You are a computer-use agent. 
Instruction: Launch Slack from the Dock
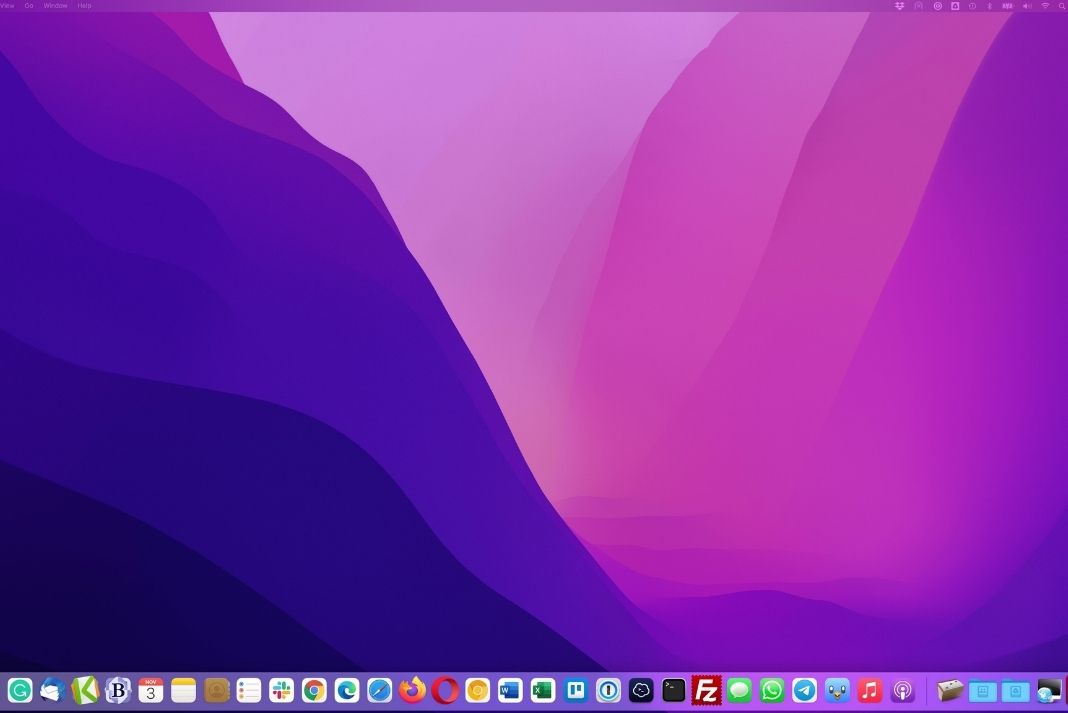point(282,690)
